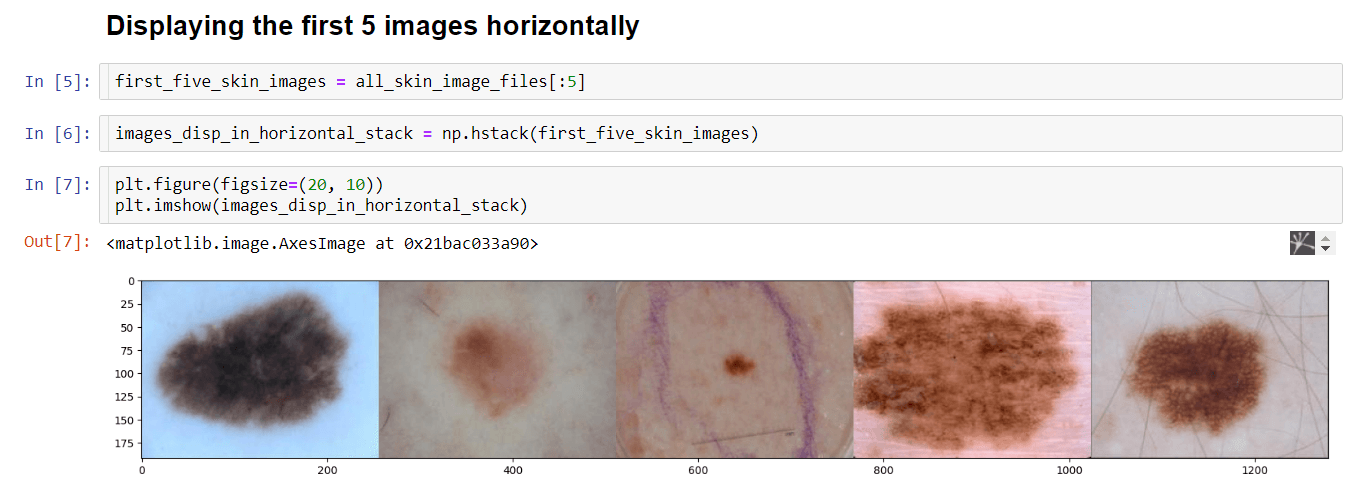This screenshot has width=1362, height=504.
Task: Click the x-axis tick label 800
Action: [883, 469]
